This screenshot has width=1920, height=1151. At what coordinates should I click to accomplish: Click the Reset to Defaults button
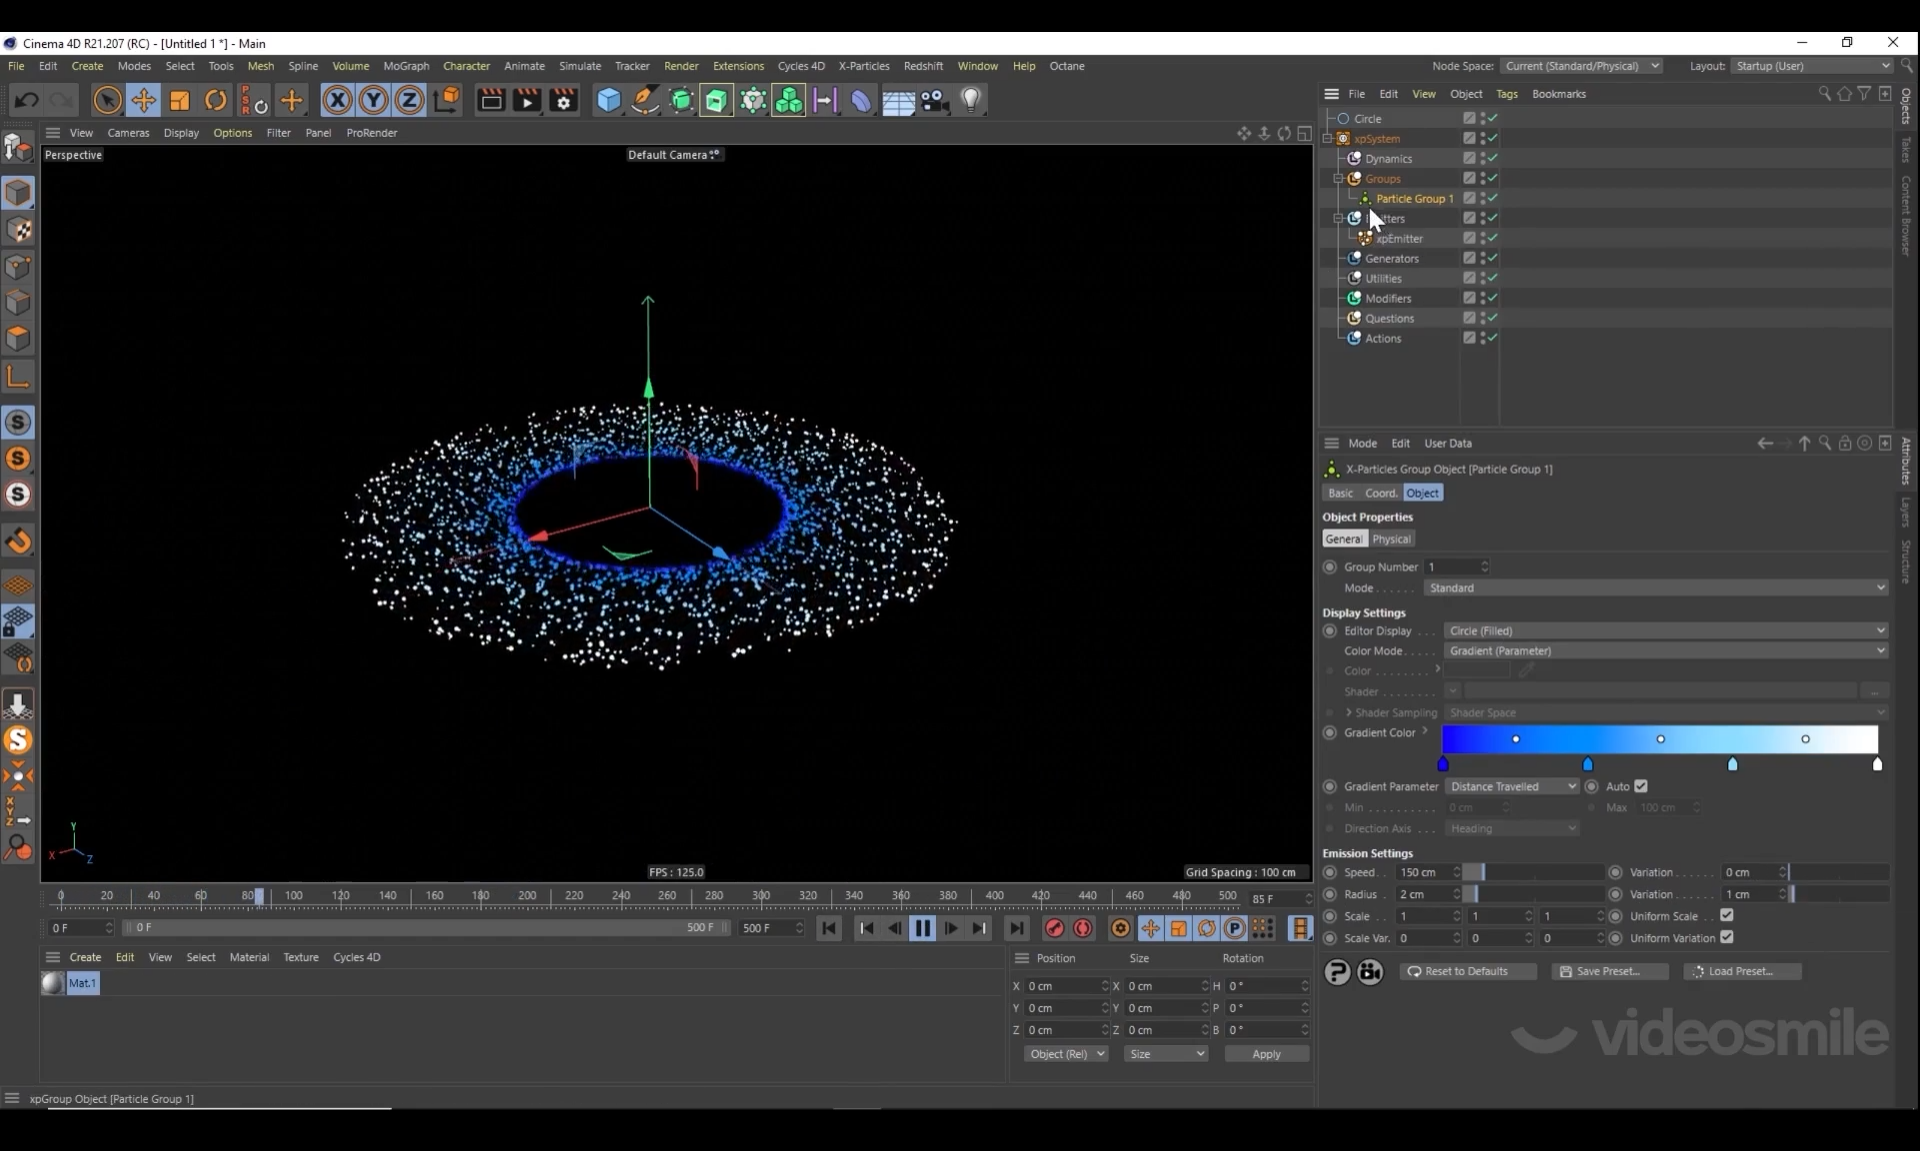tap(1466, 971)
